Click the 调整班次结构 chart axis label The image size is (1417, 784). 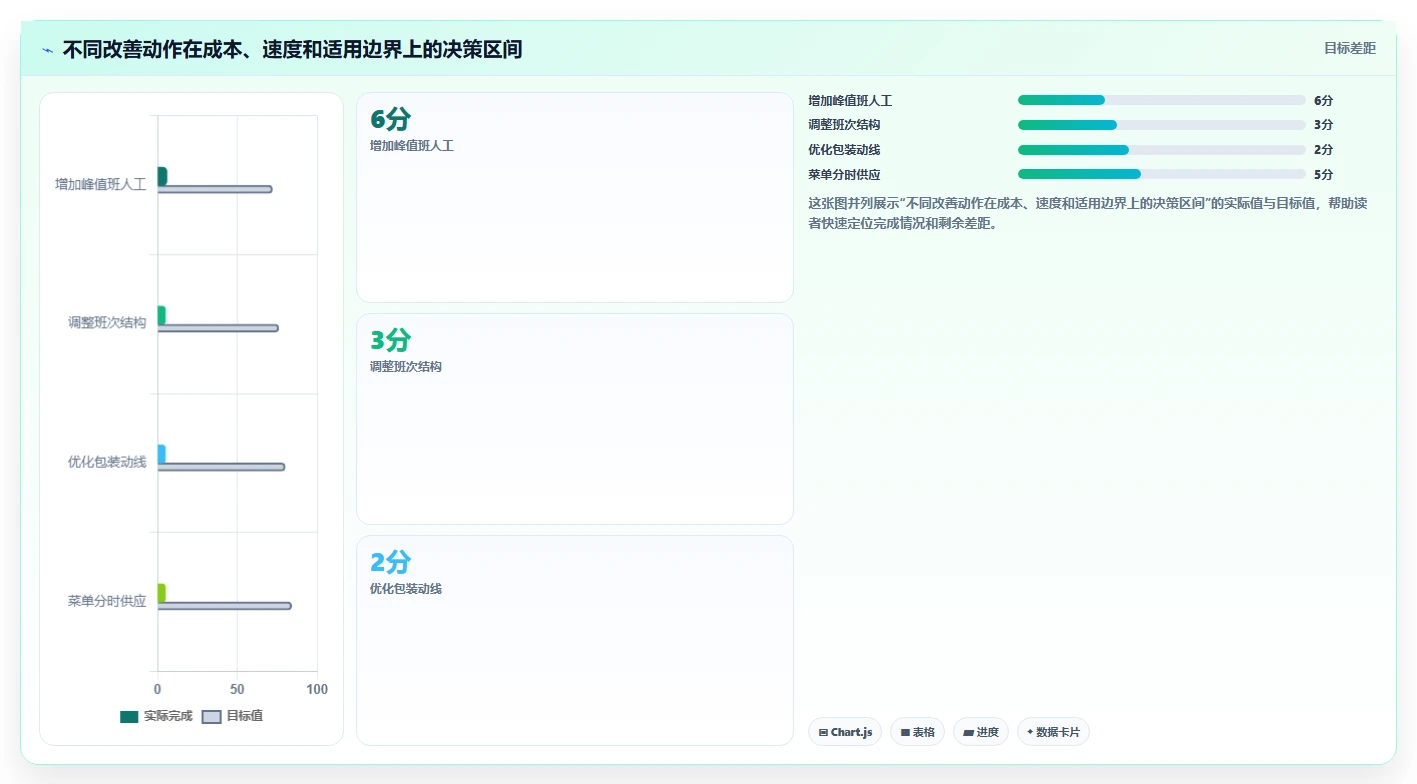tap(107, 323)
